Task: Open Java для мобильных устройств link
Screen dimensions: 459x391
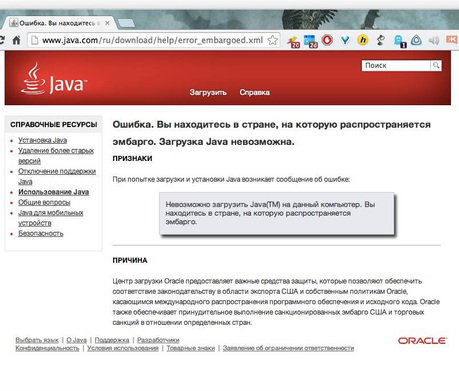Action: click(51, 218)
